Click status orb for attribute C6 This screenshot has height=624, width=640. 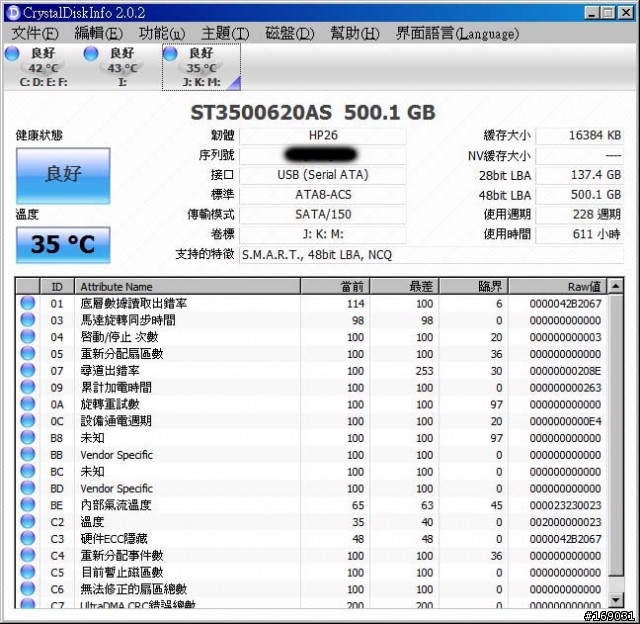click(28, 588)
